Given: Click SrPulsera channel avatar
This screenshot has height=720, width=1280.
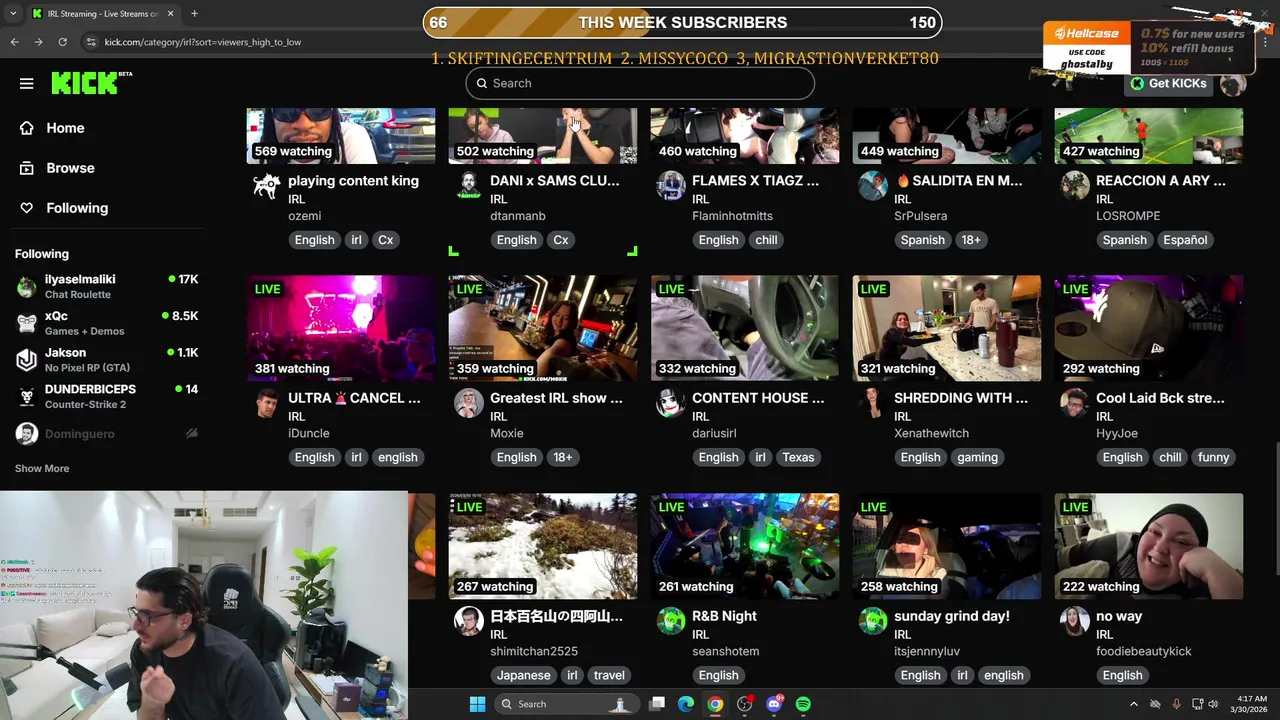Looking at the screenshot, I should (x=873, y=187).
